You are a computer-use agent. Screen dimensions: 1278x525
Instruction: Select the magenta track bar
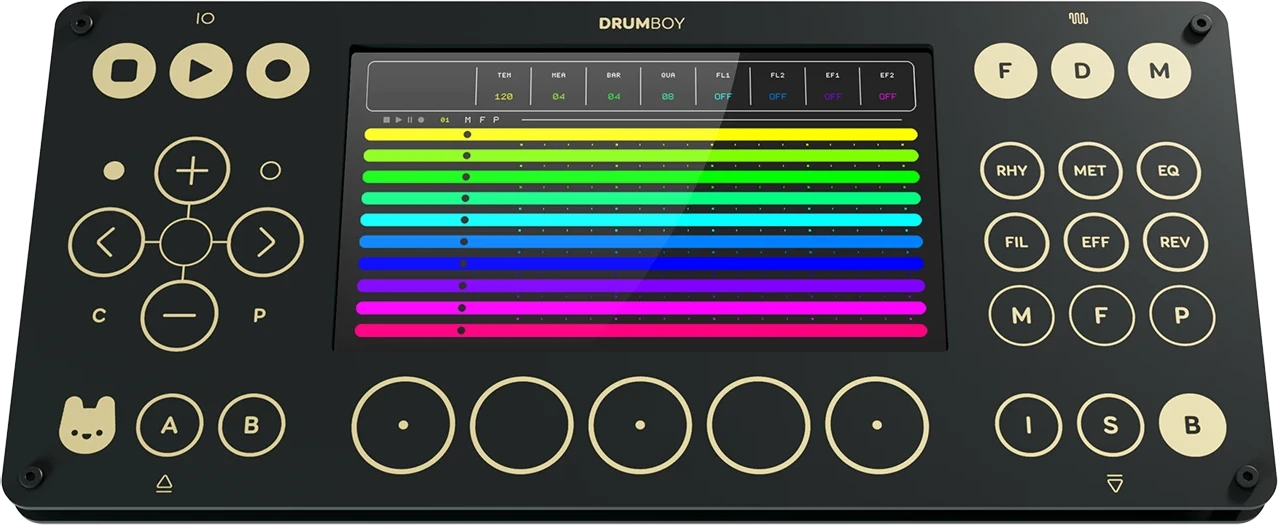(x=641, y=308)
